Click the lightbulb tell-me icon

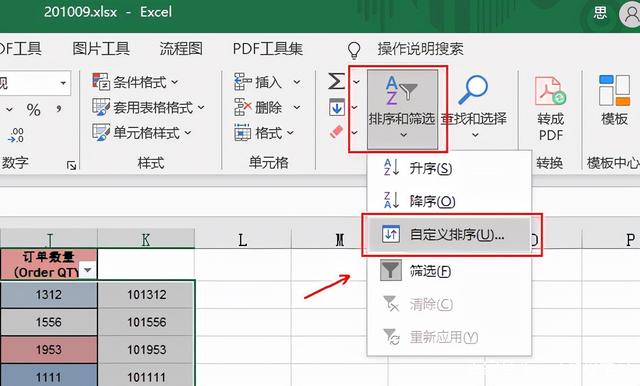pos(354,50)
